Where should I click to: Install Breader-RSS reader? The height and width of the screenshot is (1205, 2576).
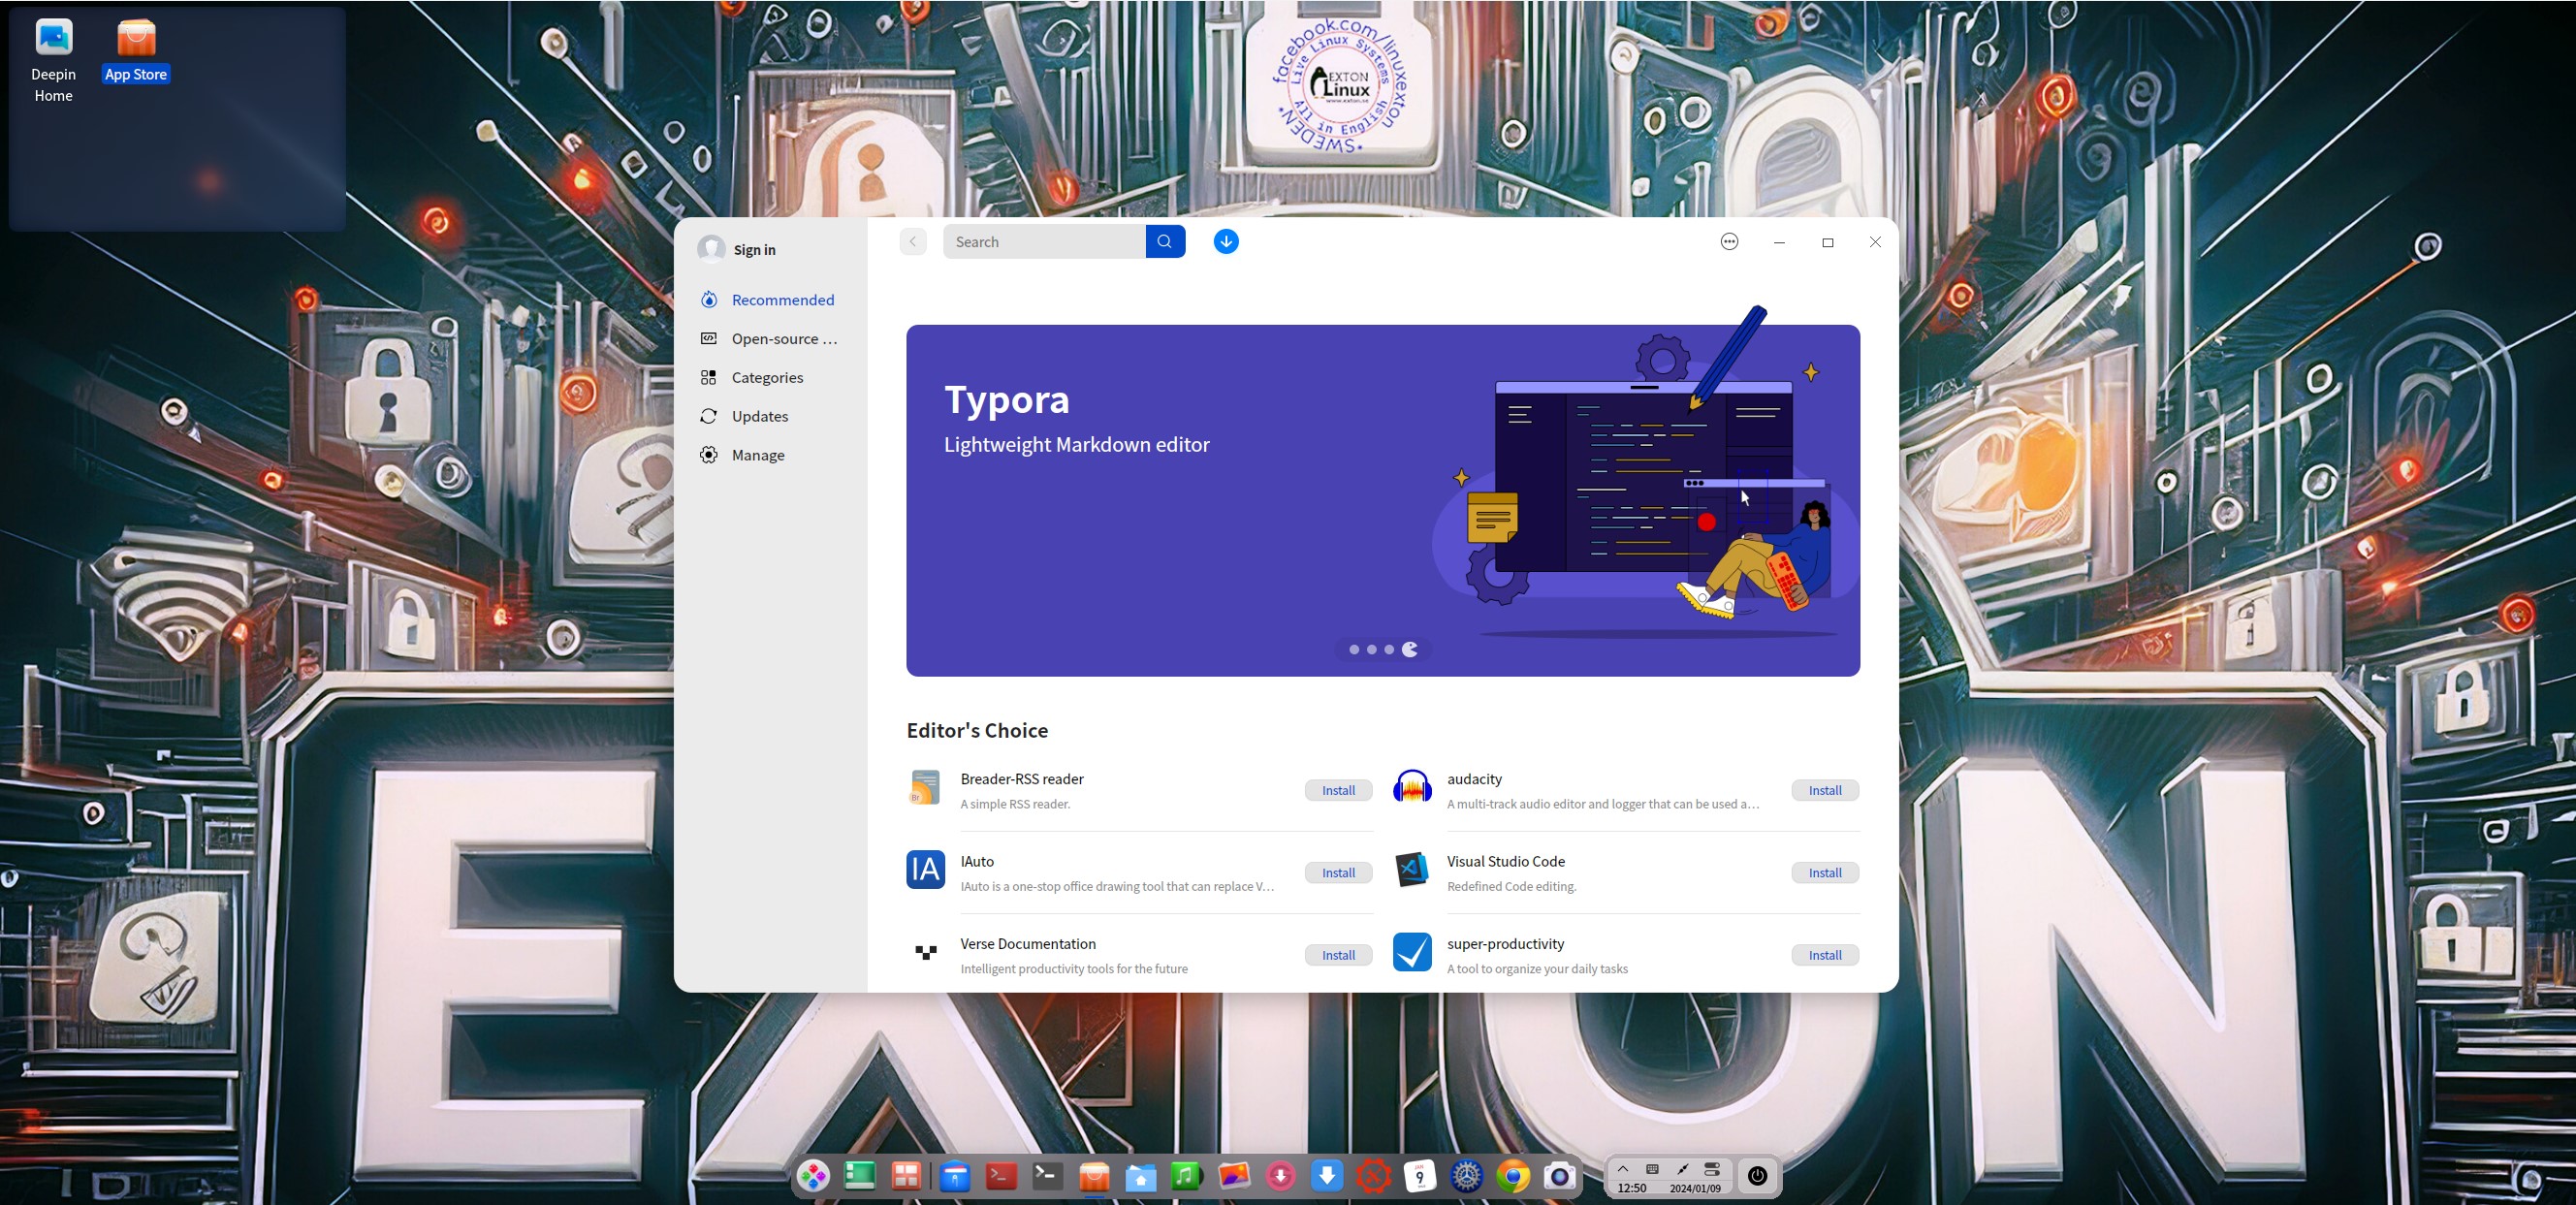[x=1338, y=790]
